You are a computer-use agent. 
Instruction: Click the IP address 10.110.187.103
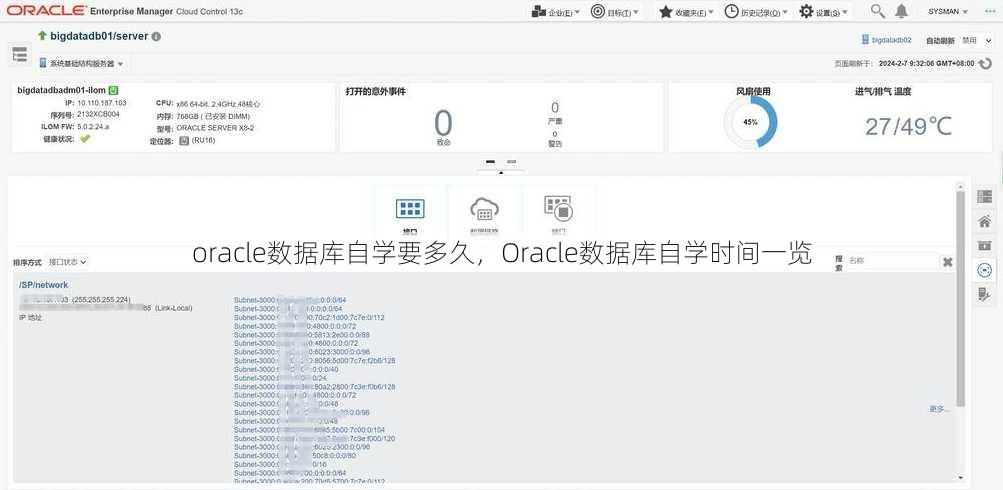102,102
